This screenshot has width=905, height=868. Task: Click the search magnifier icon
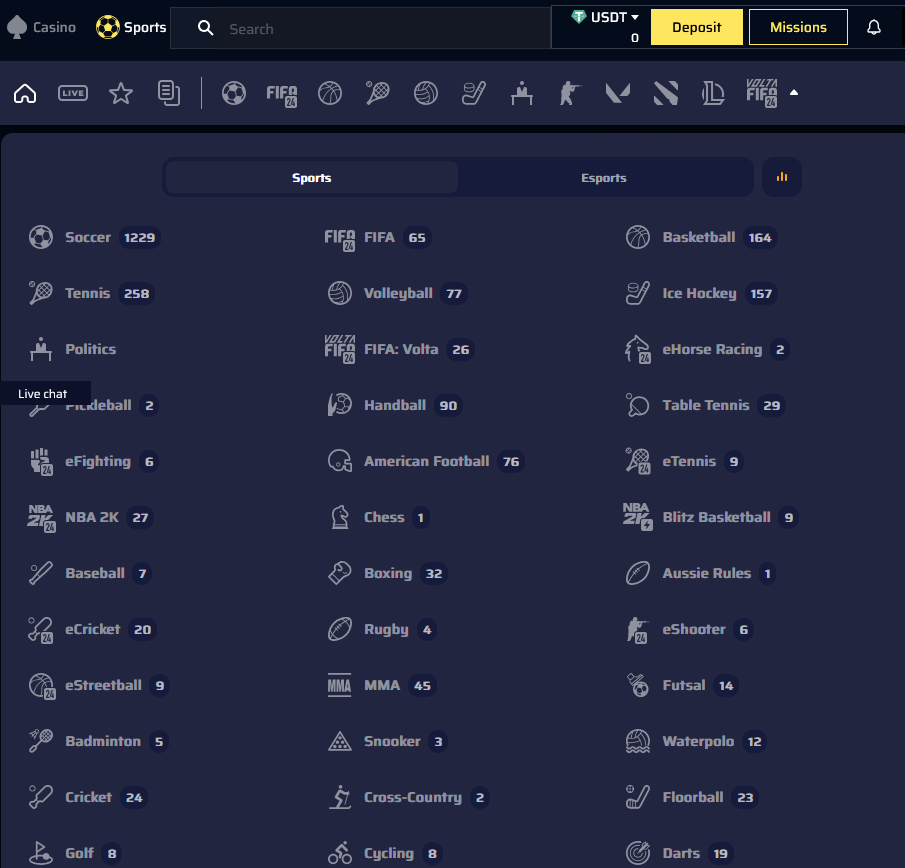[205, 28]
